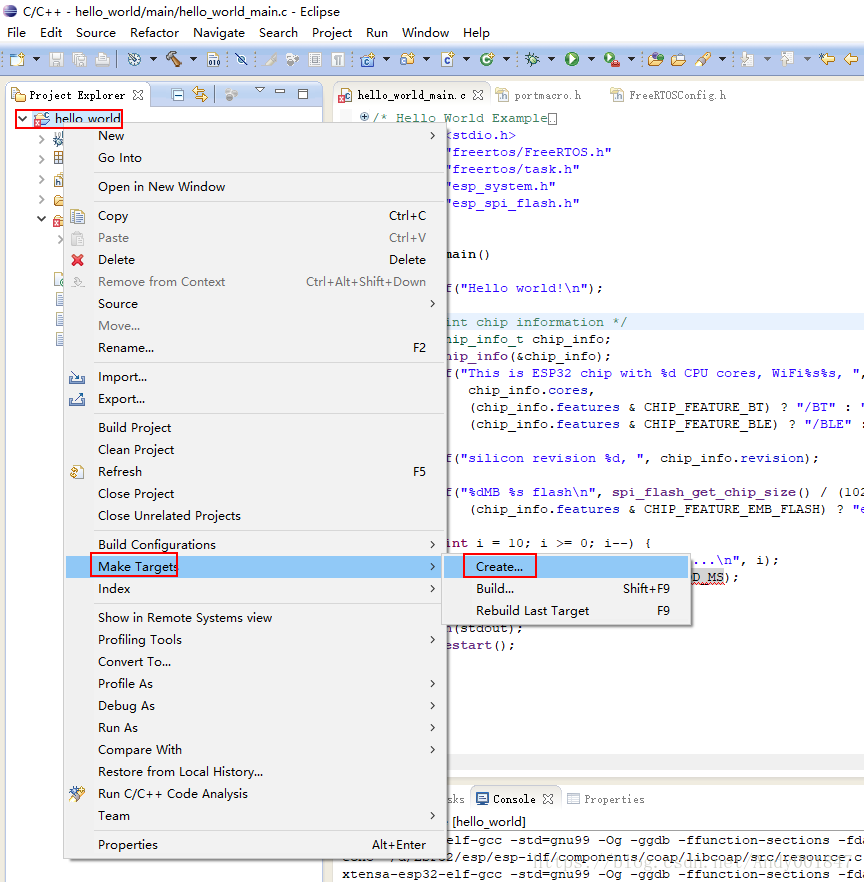Select Clean Project in context menu
The image size is (864, 882).
pyautogui.click(x=254, y=449)
